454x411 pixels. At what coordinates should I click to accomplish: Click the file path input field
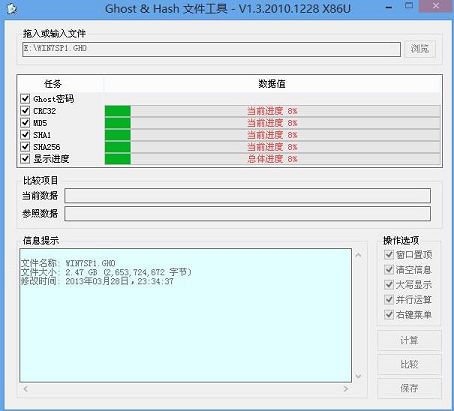(211, 49)
